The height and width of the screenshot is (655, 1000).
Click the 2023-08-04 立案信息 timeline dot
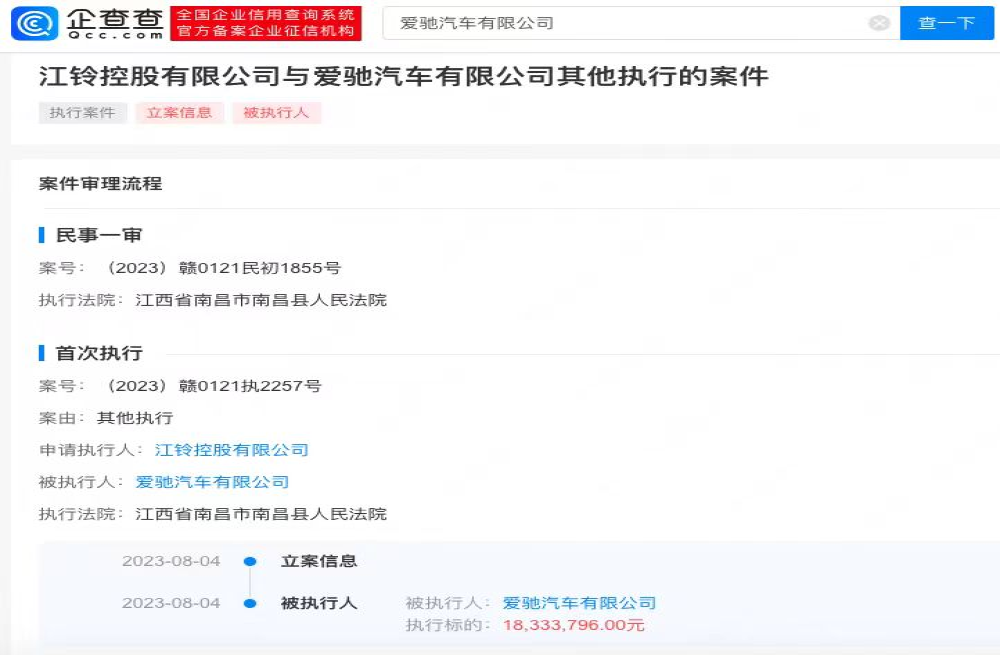click(250, 561)
